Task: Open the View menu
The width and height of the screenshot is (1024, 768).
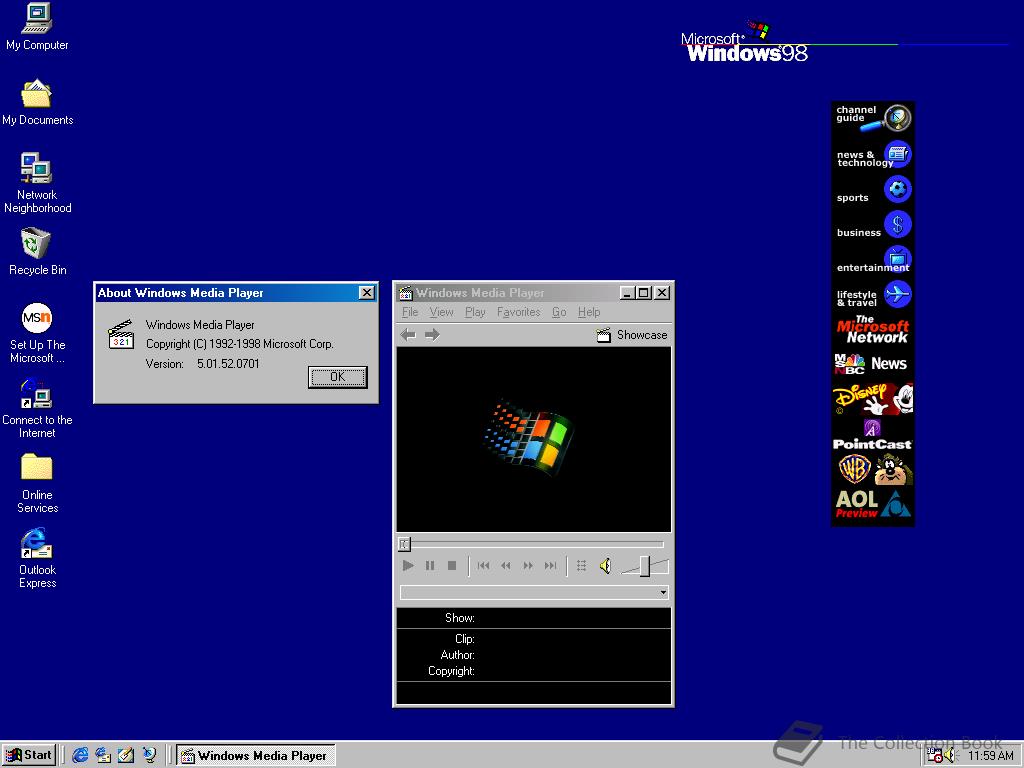Action: (441, 312)
